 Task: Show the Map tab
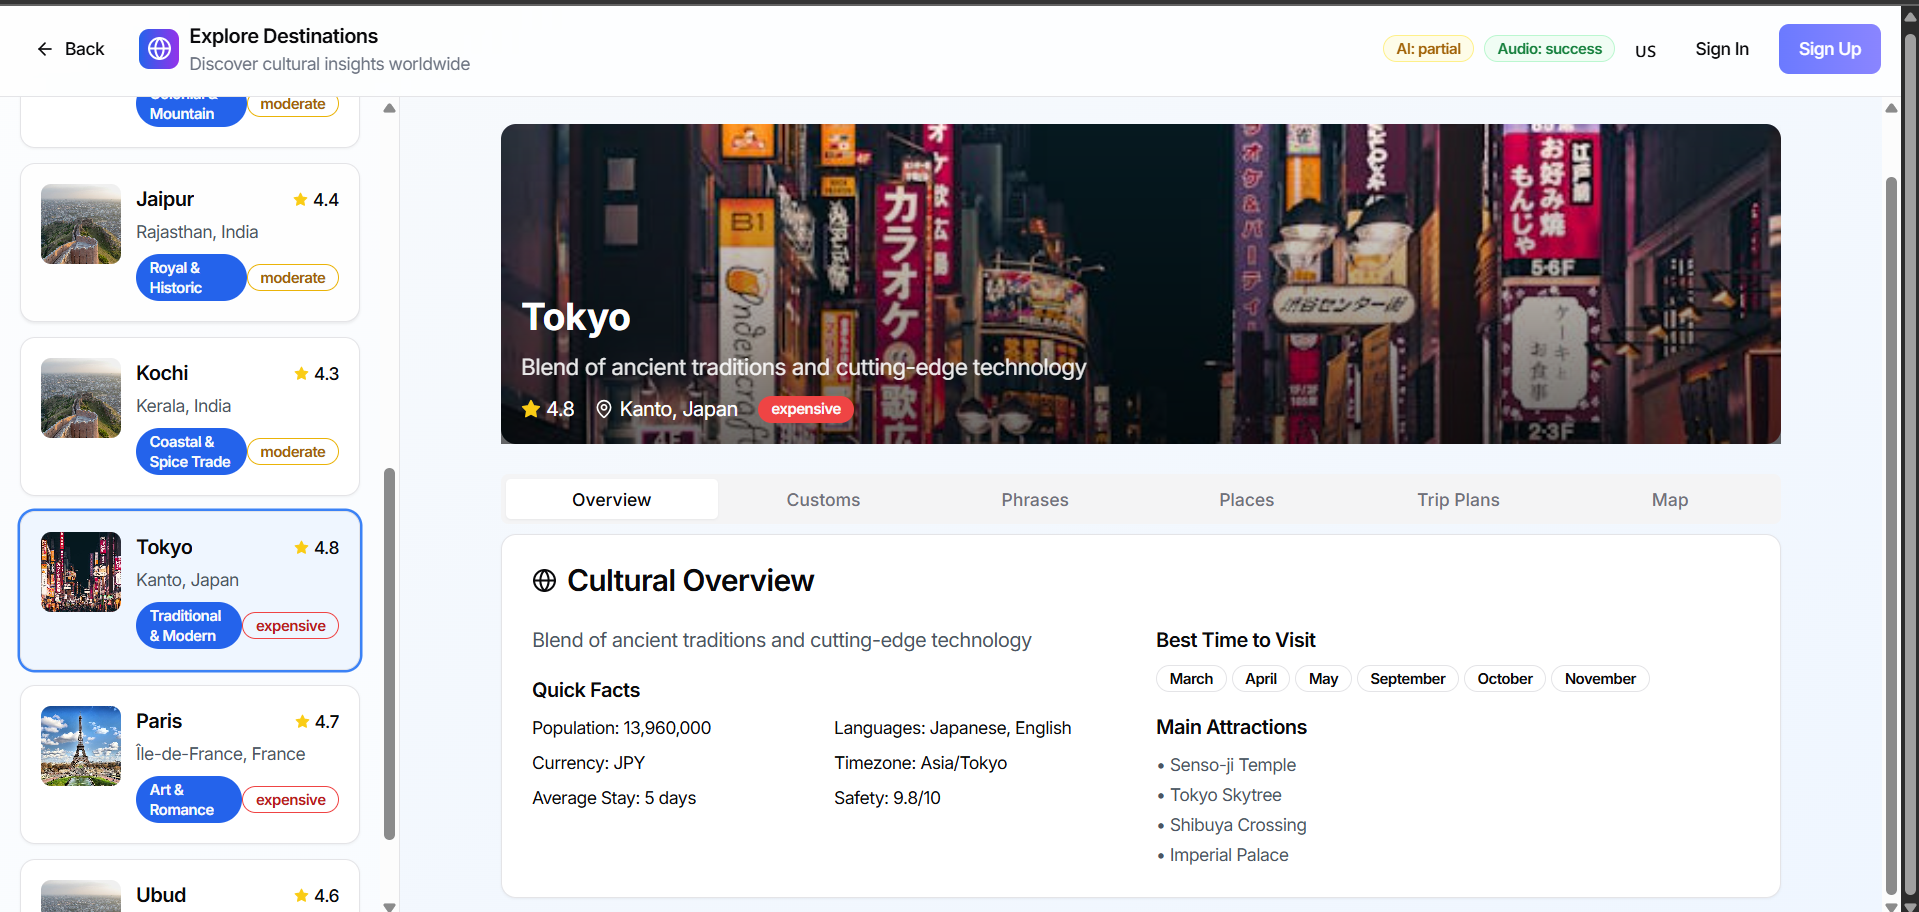pos(1670,499)
